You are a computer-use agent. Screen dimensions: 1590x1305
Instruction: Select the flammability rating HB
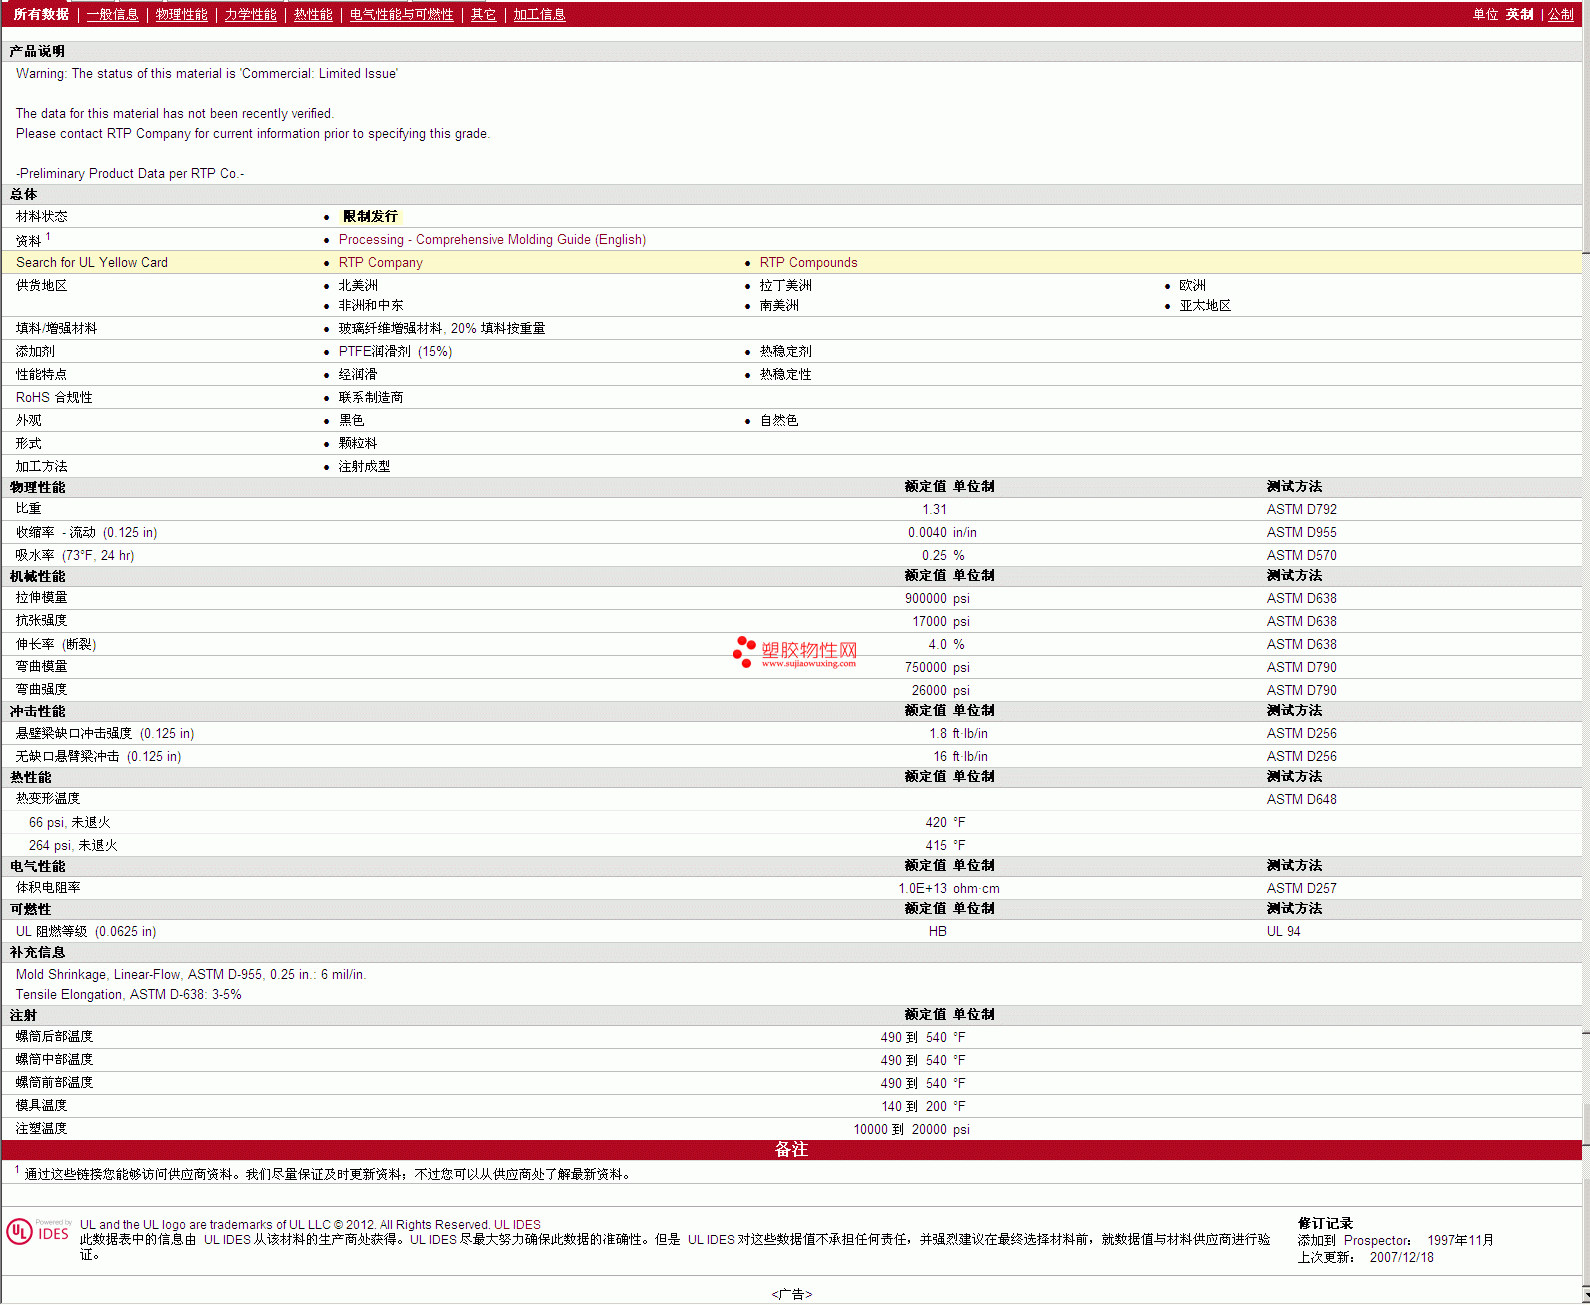pyautogui.click(x=937, y=931)
